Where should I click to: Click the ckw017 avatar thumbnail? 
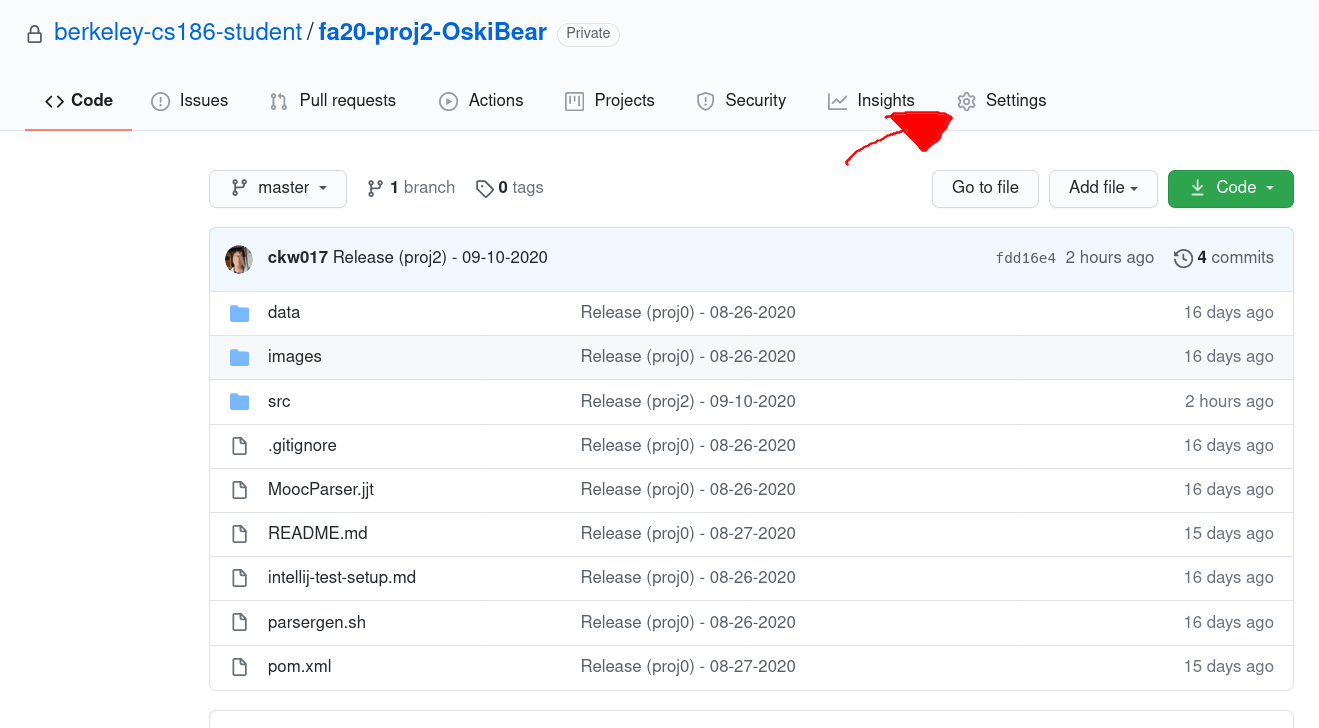(x=239, y=259)
